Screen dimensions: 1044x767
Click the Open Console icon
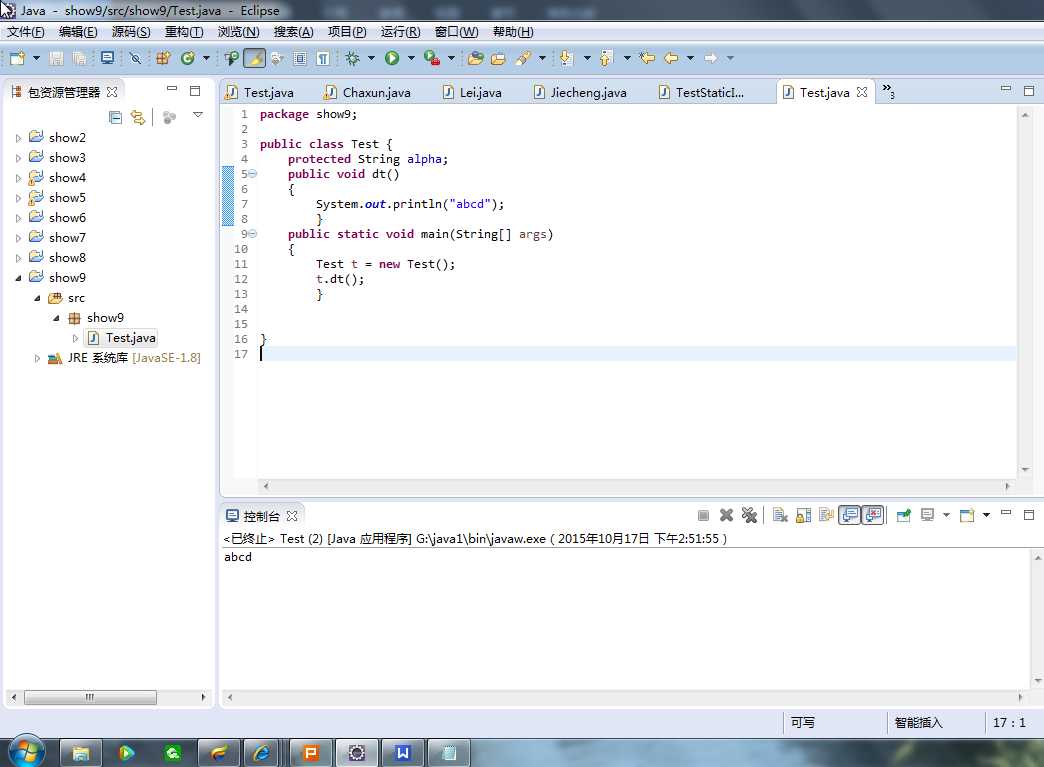tap(967, 515)
